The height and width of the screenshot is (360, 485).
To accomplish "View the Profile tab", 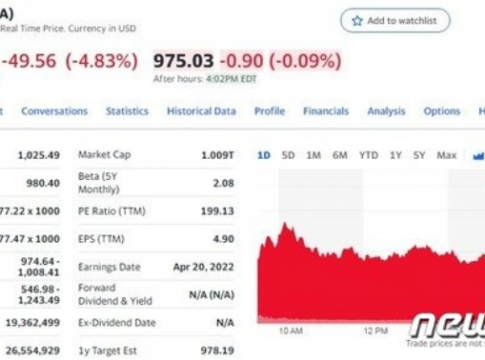I will (269, 111).
